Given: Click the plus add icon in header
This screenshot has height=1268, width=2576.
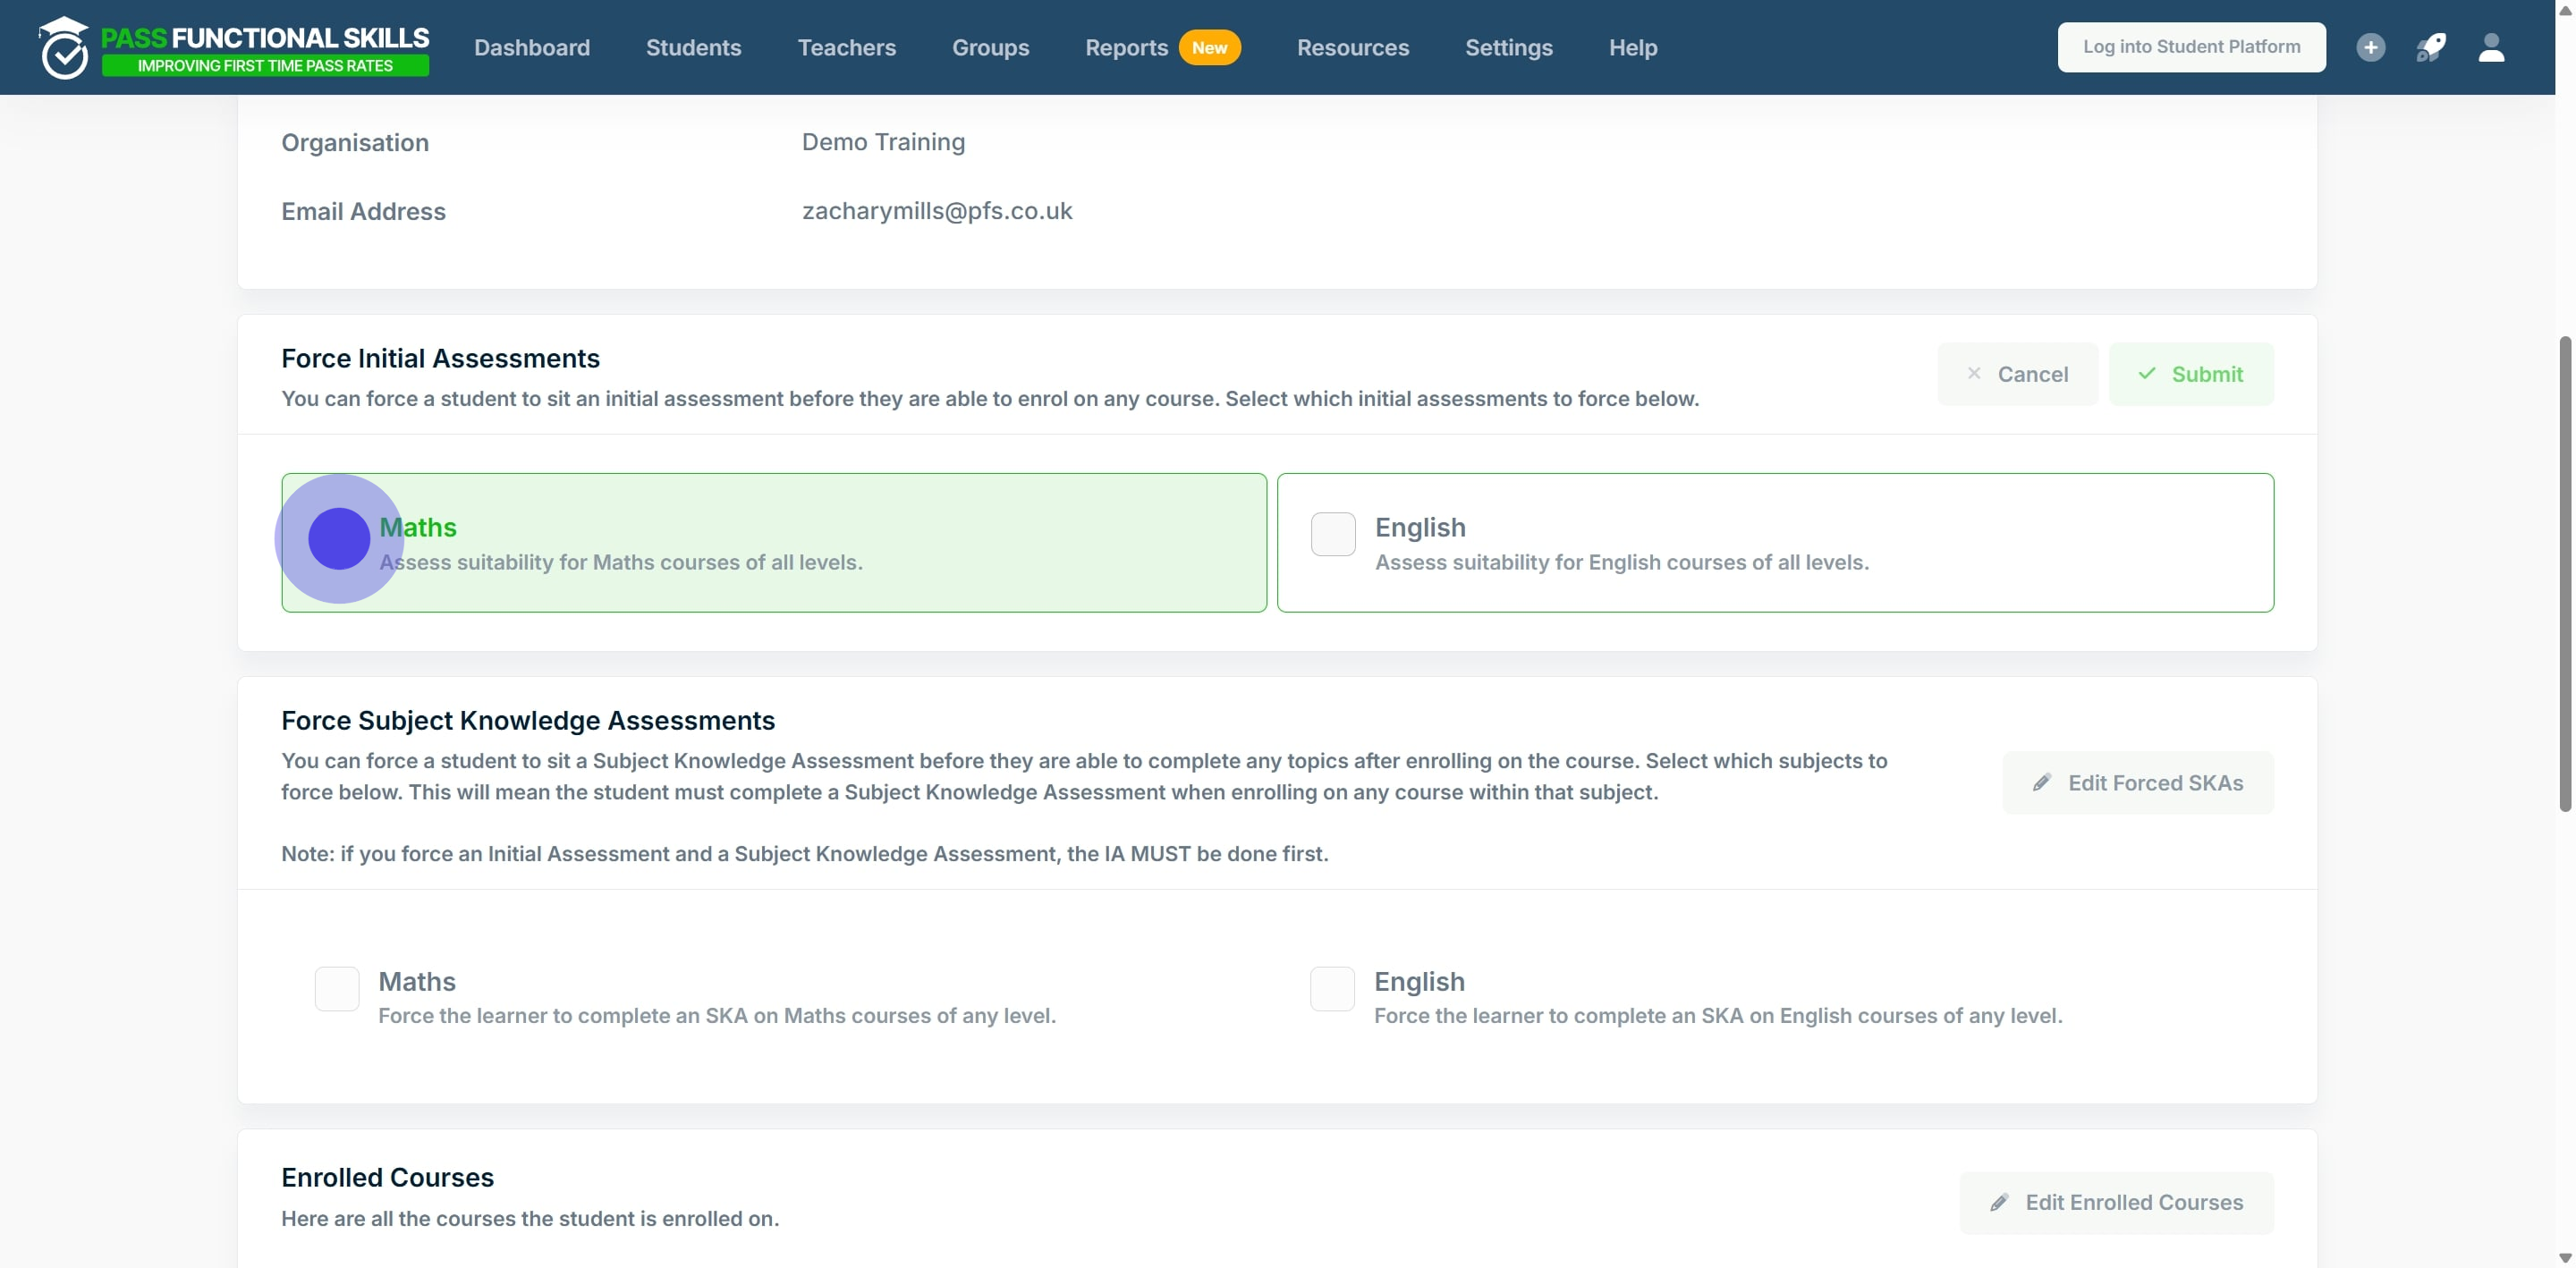Looking at the screenshot, I should point(2370,47).
